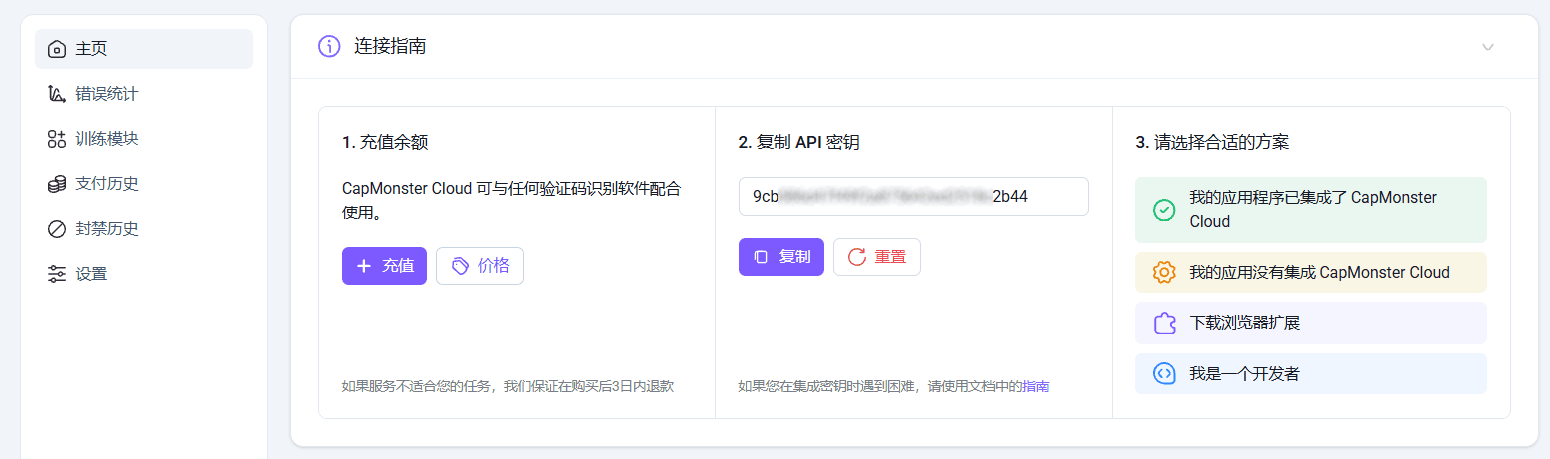Click the info icon next to 连接指南

[x=329, y=46]
